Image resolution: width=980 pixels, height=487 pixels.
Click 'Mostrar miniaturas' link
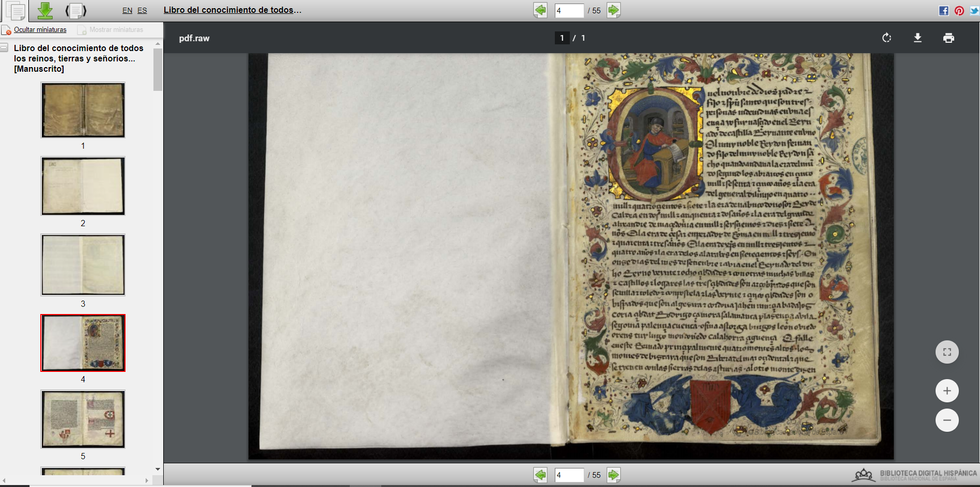point(116,29)
